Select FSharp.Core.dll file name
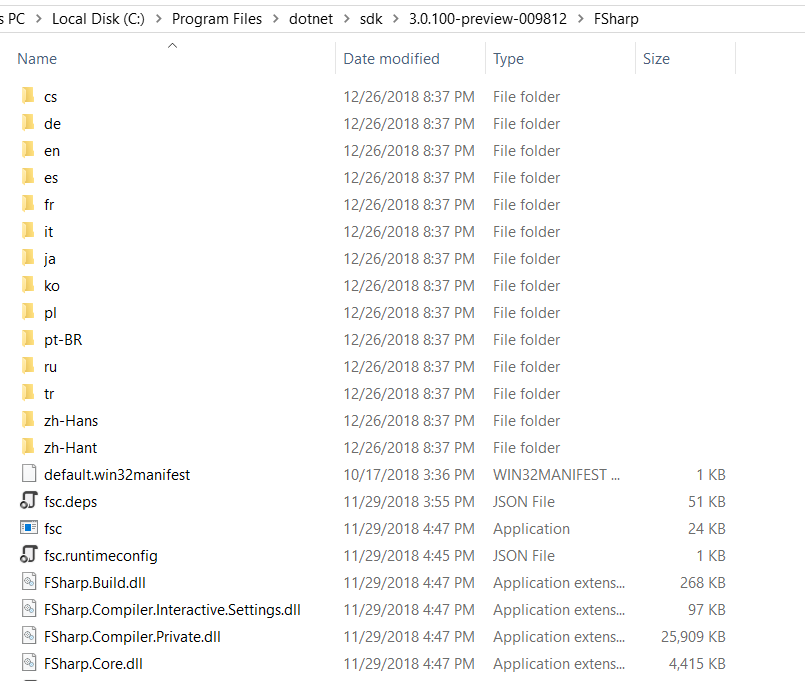Screen dimensions: 805x681 [x=93, y=664]
